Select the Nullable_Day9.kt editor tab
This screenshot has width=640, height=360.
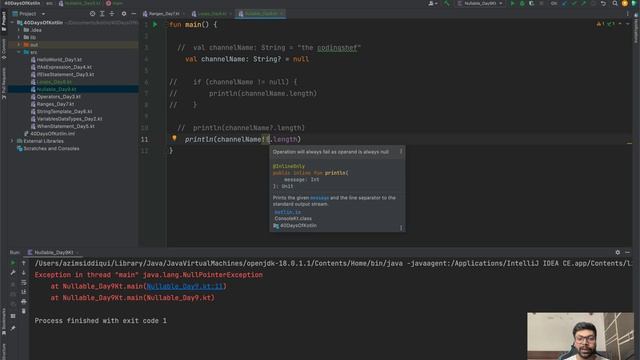tap(260, 13)
